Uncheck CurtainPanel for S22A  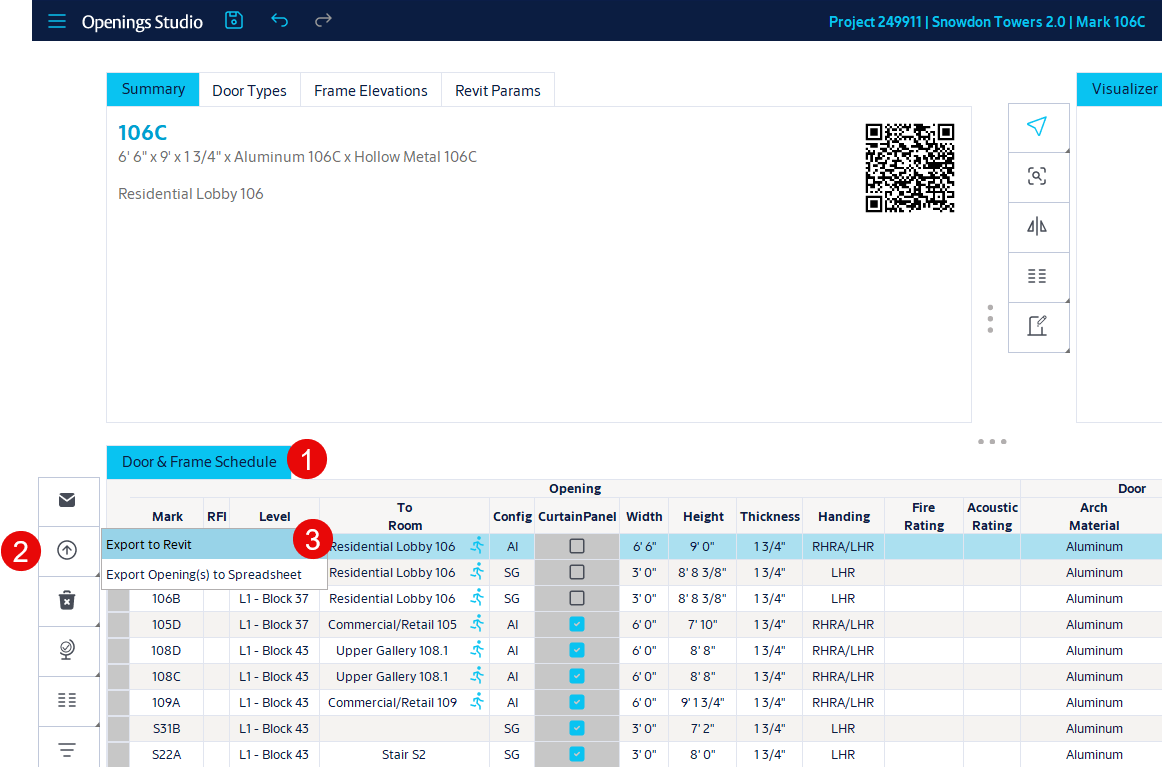tap(577, 754)
